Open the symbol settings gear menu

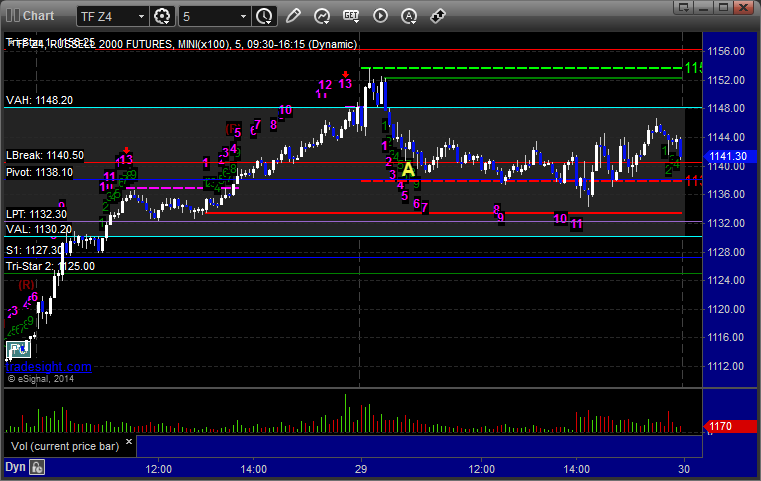[x=162, y=17]
